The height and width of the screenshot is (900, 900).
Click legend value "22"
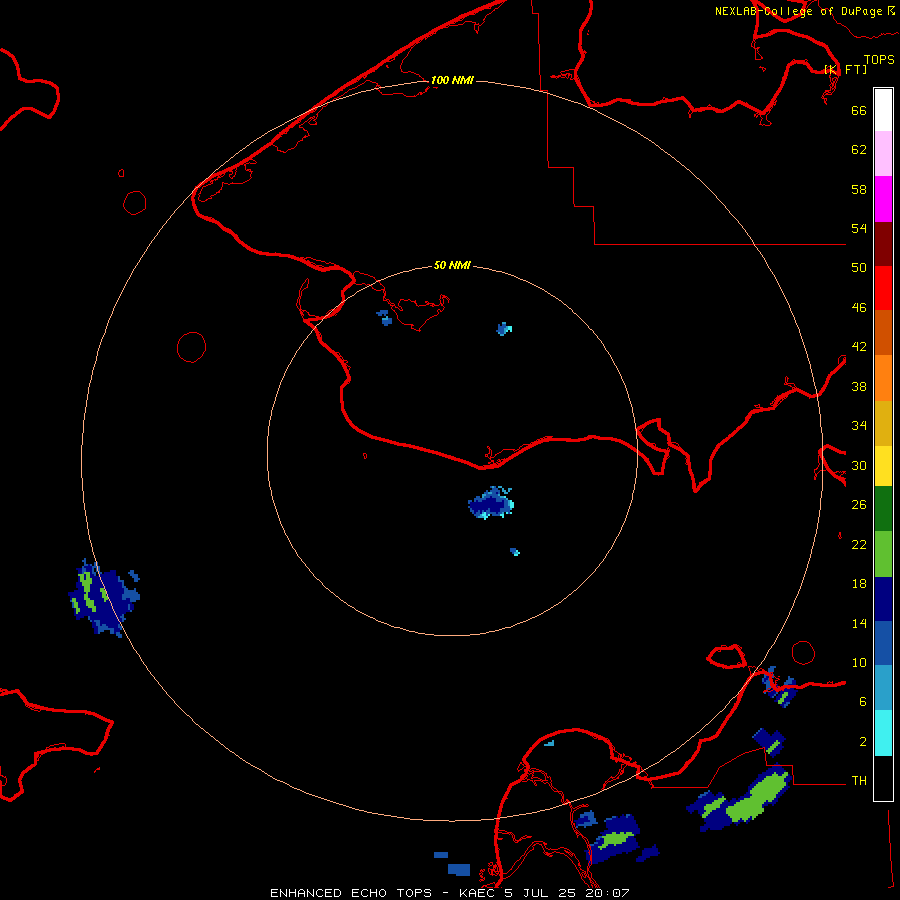[859, 545]
